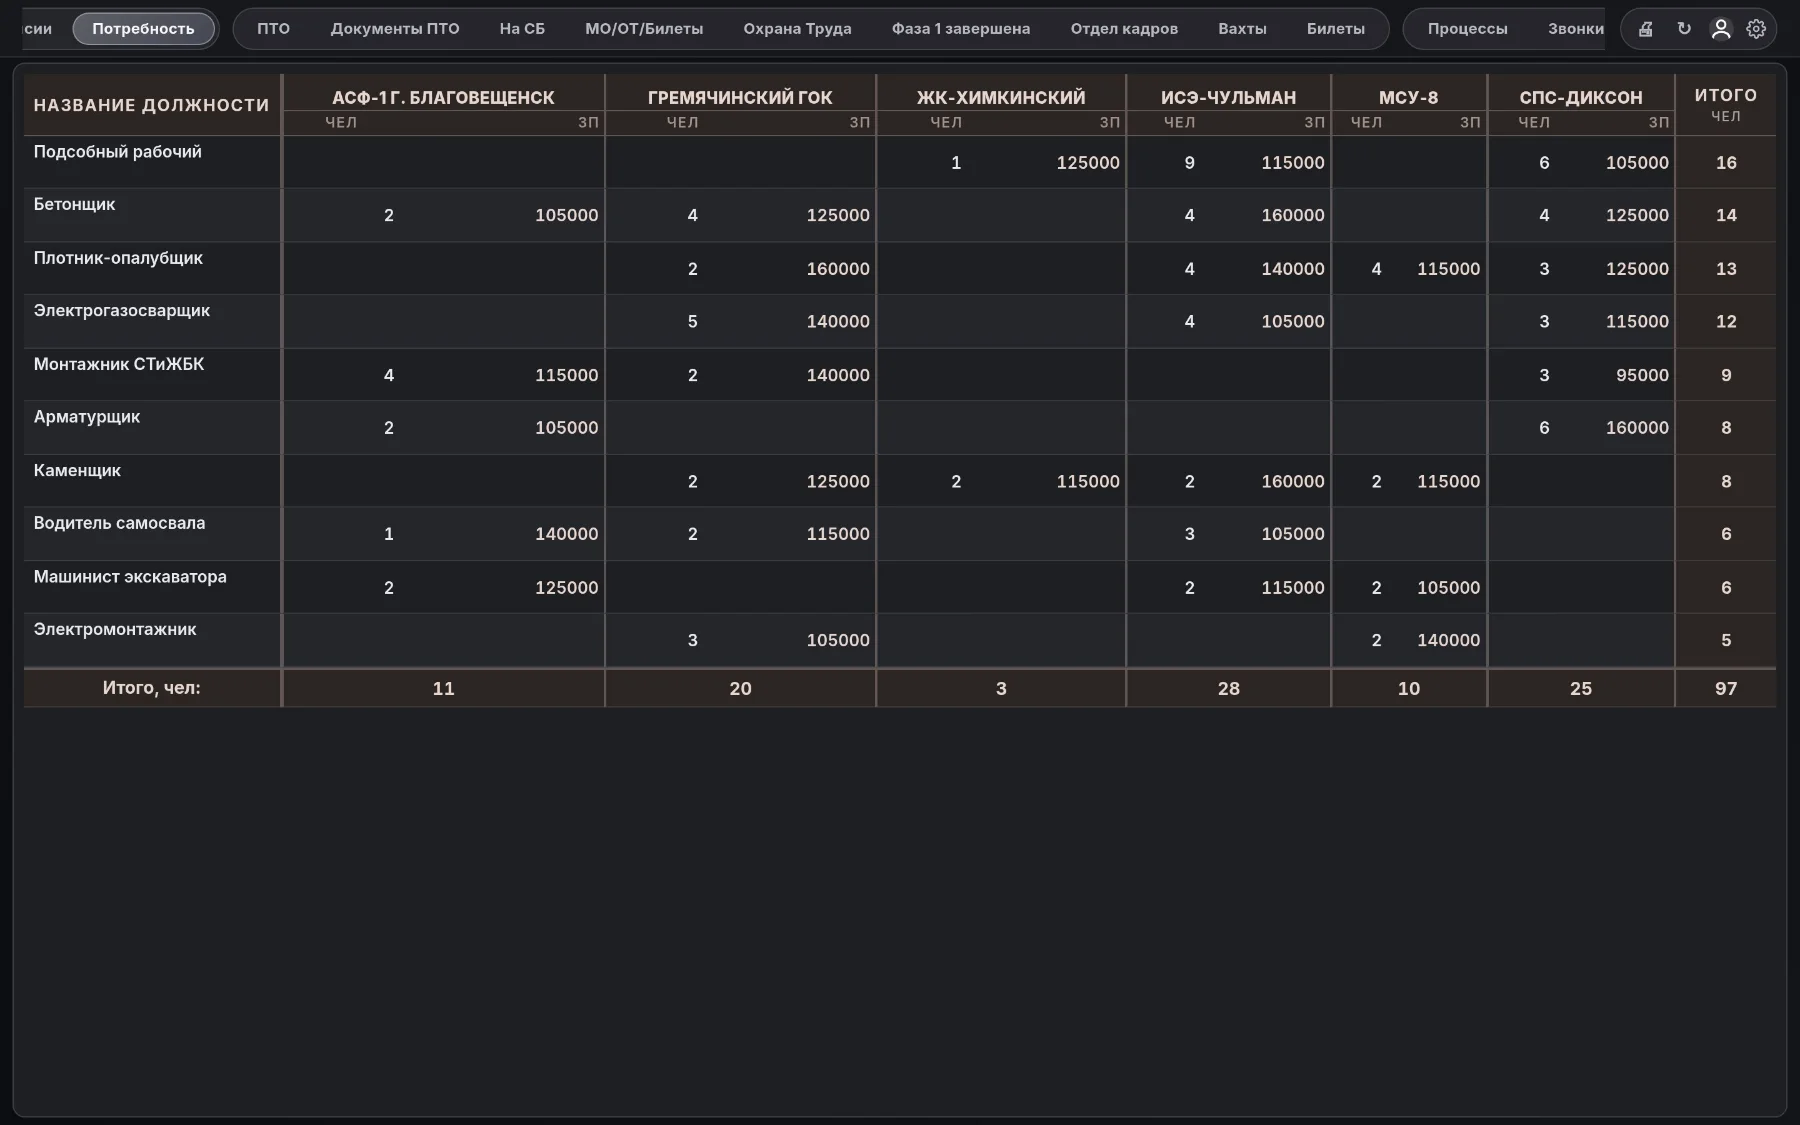This screenshot has height=1125, width=1800.
Task: Click the ИСЭ-ЧУЛЬМАН column header
Action: click(x=1228, y=97)
